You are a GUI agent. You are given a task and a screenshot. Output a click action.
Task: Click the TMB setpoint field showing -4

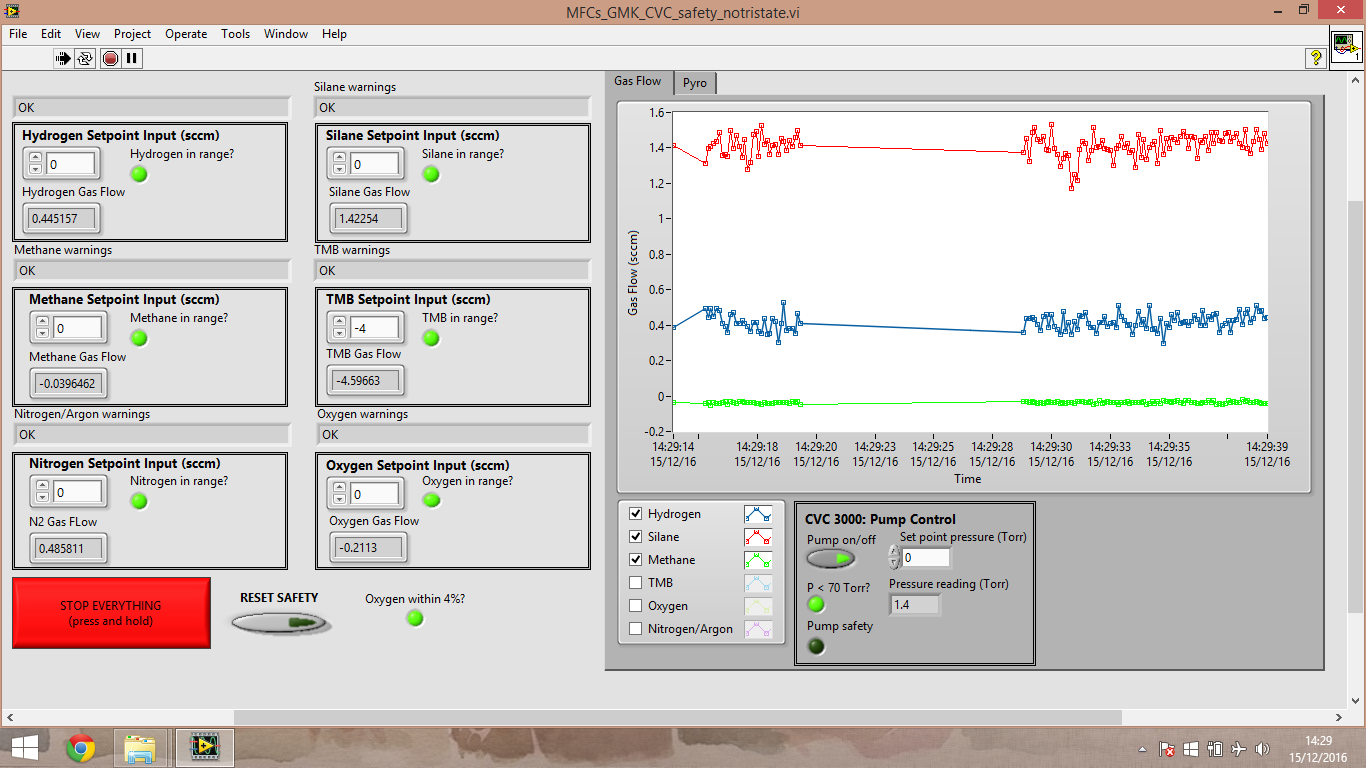(x=374, y=328)
